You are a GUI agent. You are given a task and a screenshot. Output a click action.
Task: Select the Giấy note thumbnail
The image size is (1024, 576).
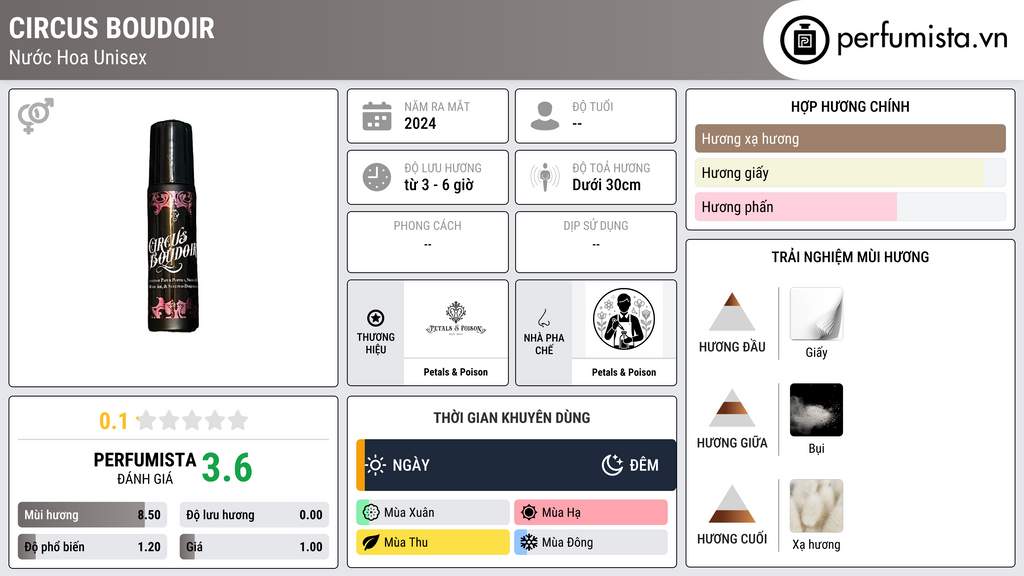[816, 314]
